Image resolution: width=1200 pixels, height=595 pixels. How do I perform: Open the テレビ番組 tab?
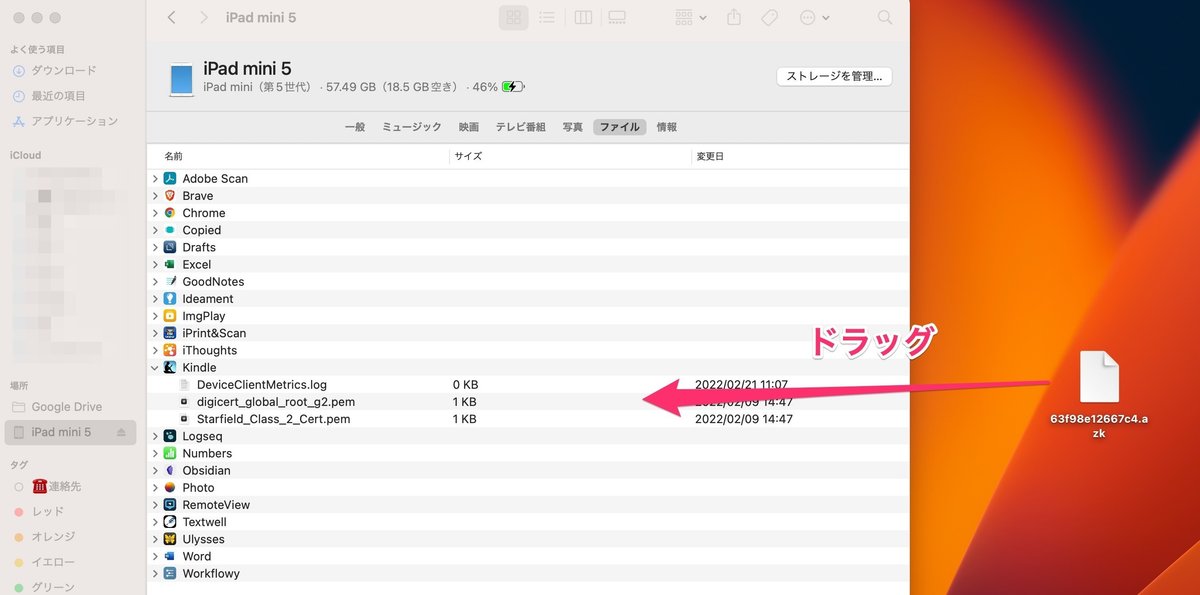(x=521, y=127)
